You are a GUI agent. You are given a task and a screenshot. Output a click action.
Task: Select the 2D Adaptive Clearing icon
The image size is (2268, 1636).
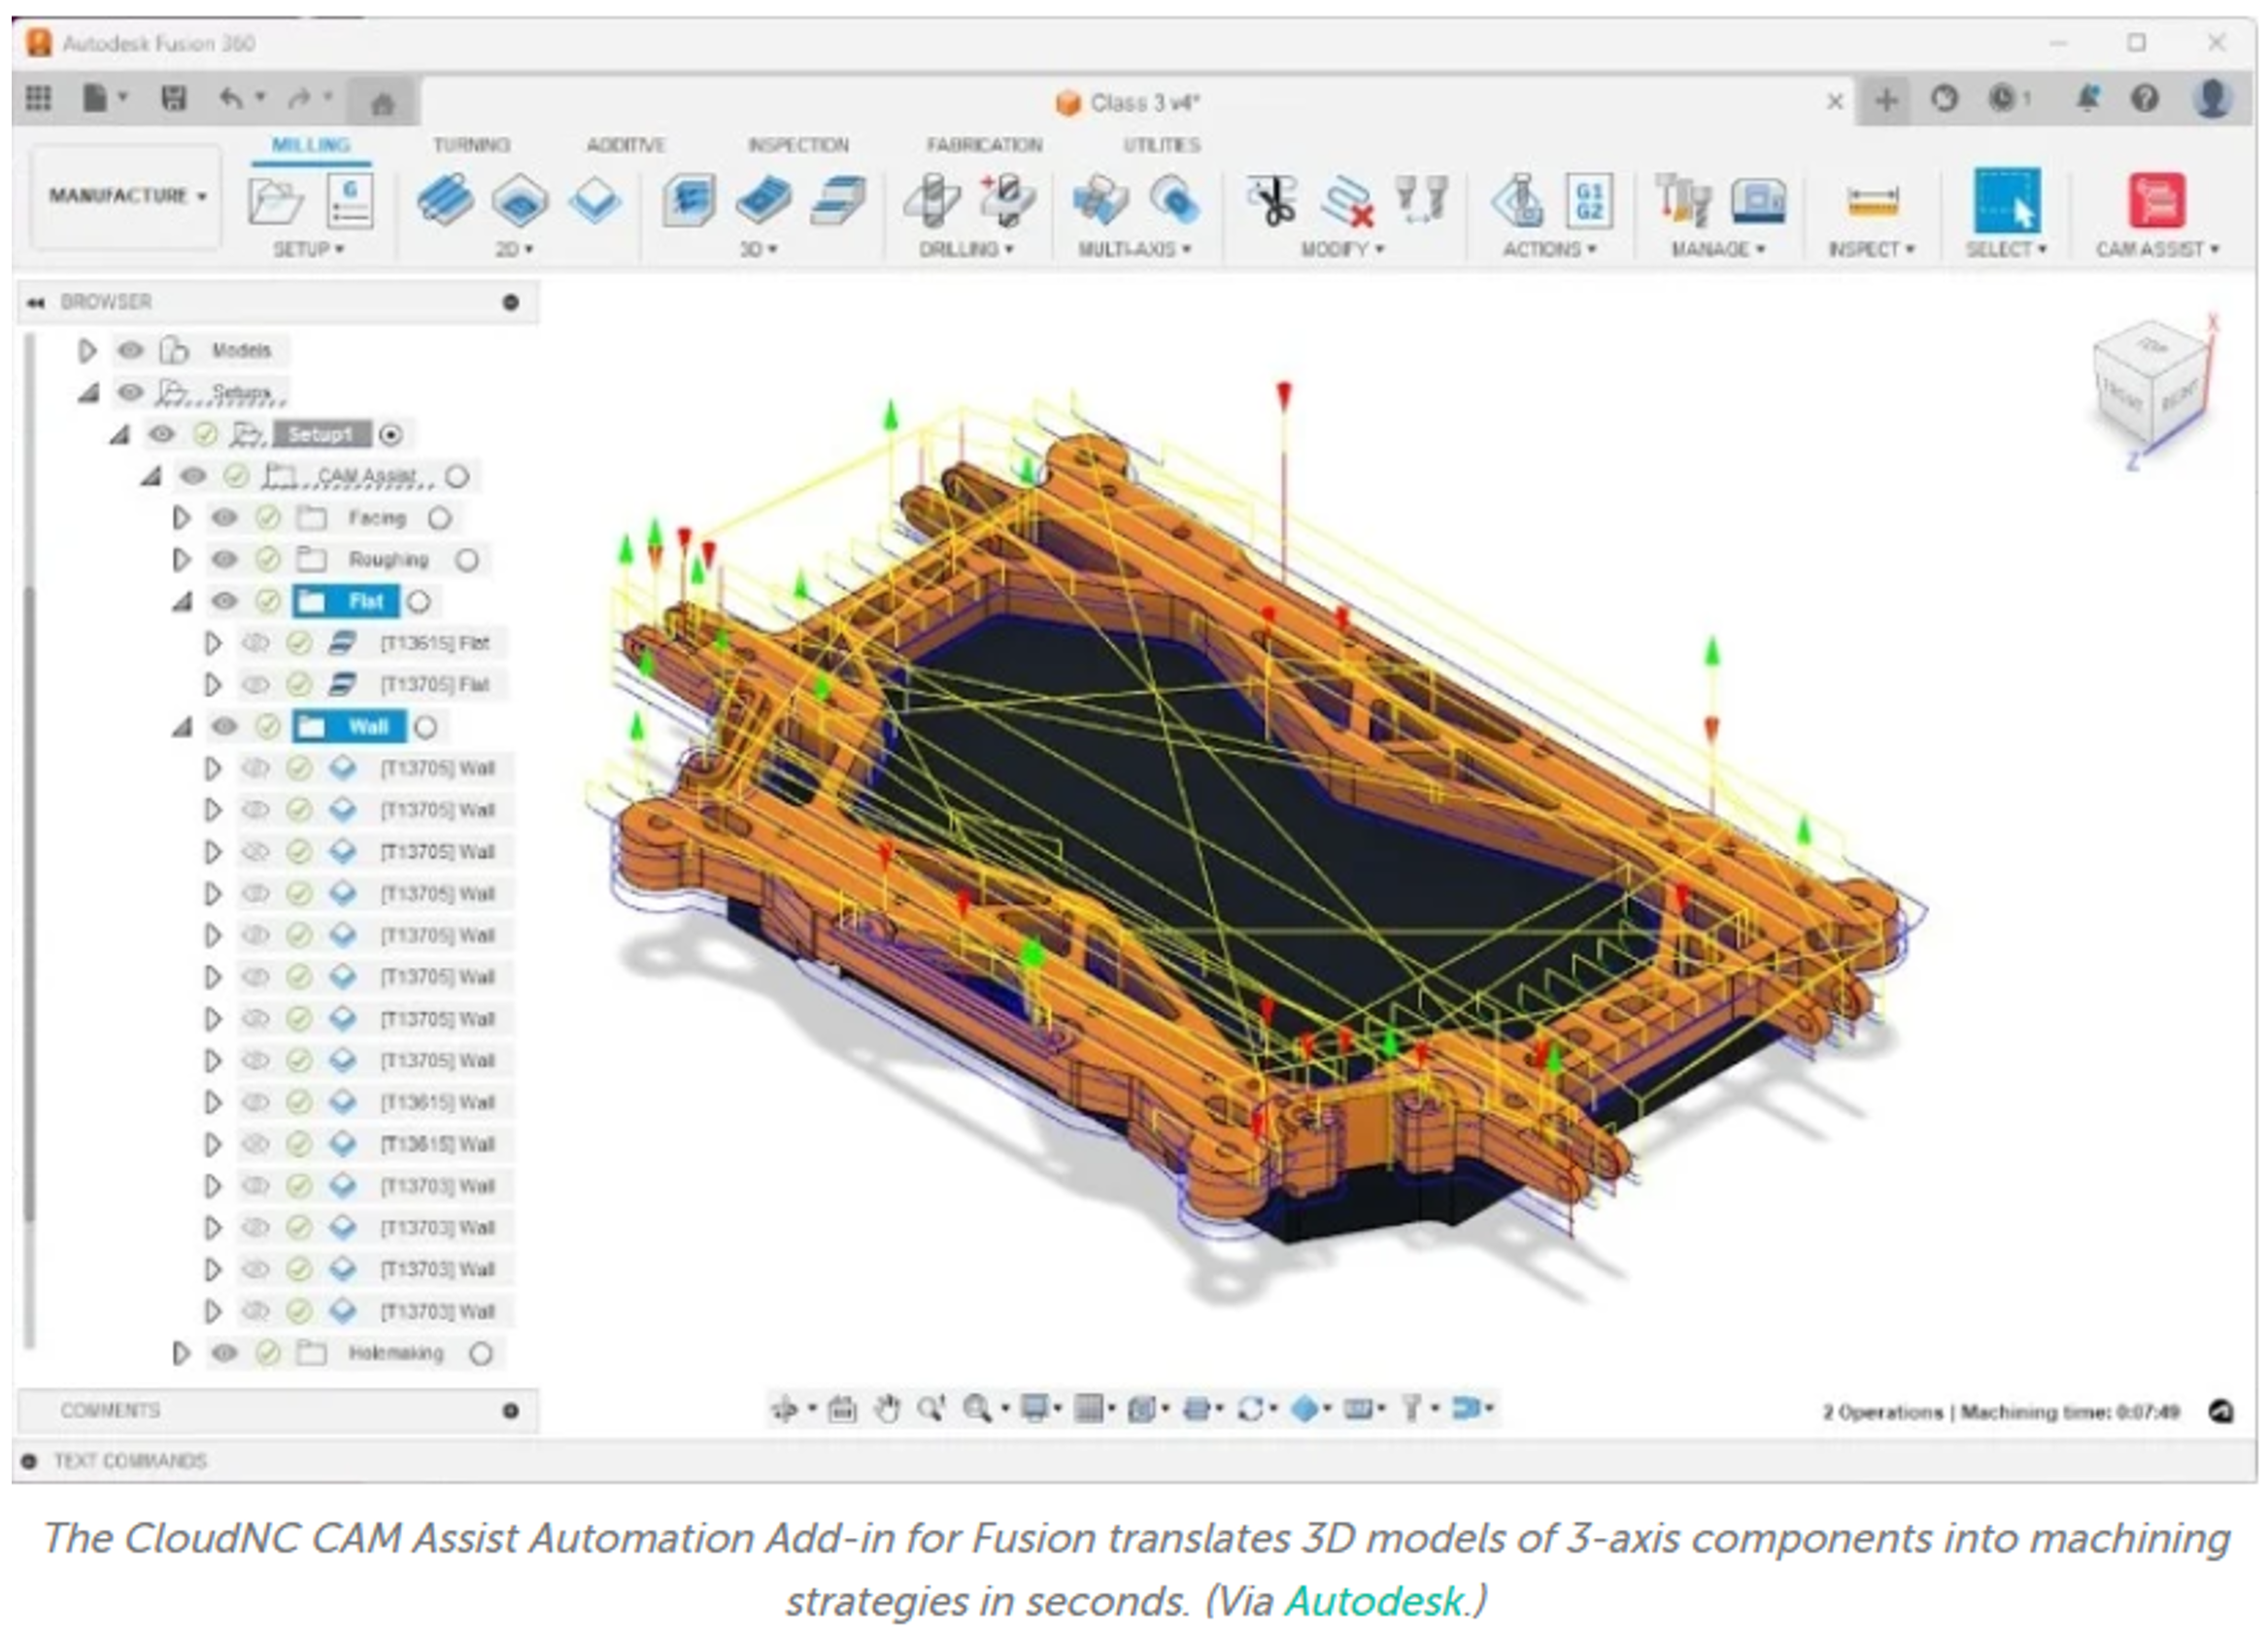pos(445,199)
